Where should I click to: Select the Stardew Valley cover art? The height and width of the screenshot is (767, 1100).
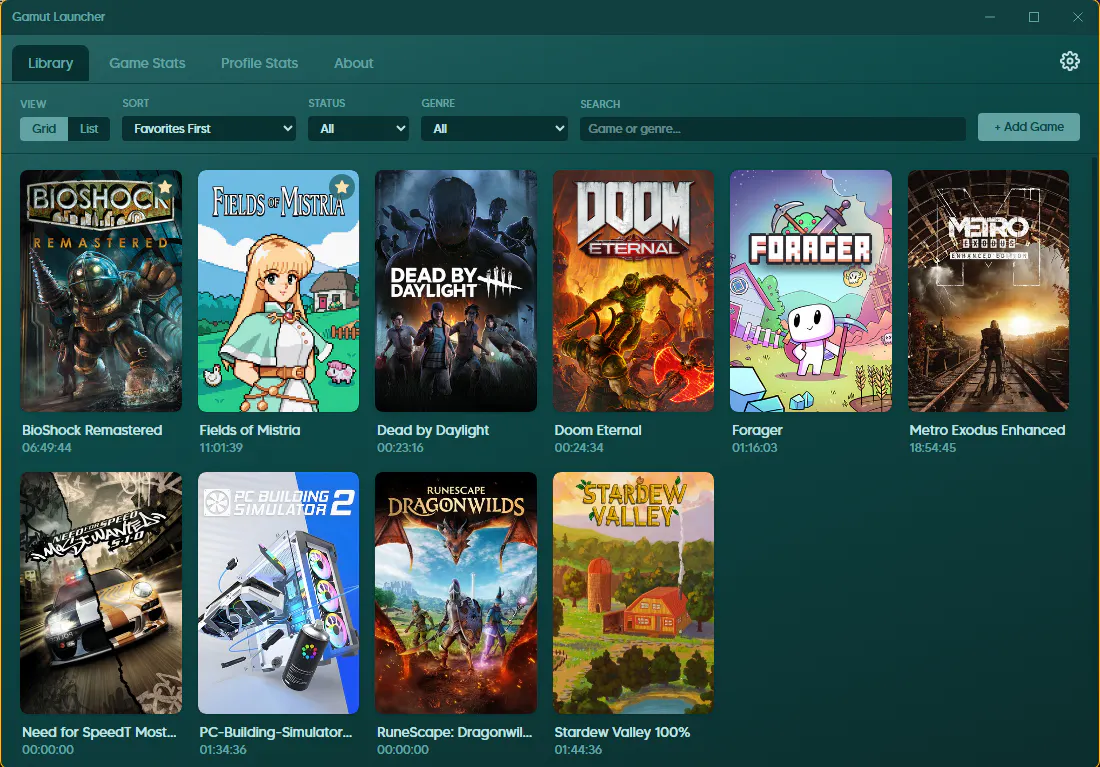(x=633, y=593)
